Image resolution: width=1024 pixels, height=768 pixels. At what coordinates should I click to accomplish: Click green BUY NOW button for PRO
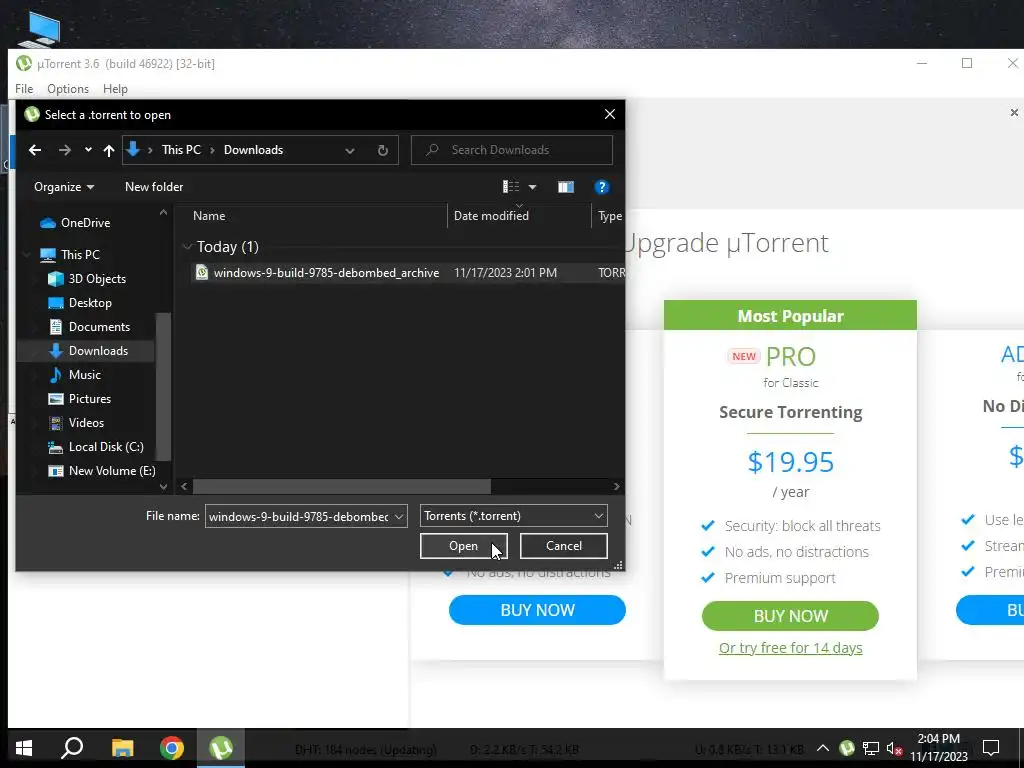(x=790, y=616)
